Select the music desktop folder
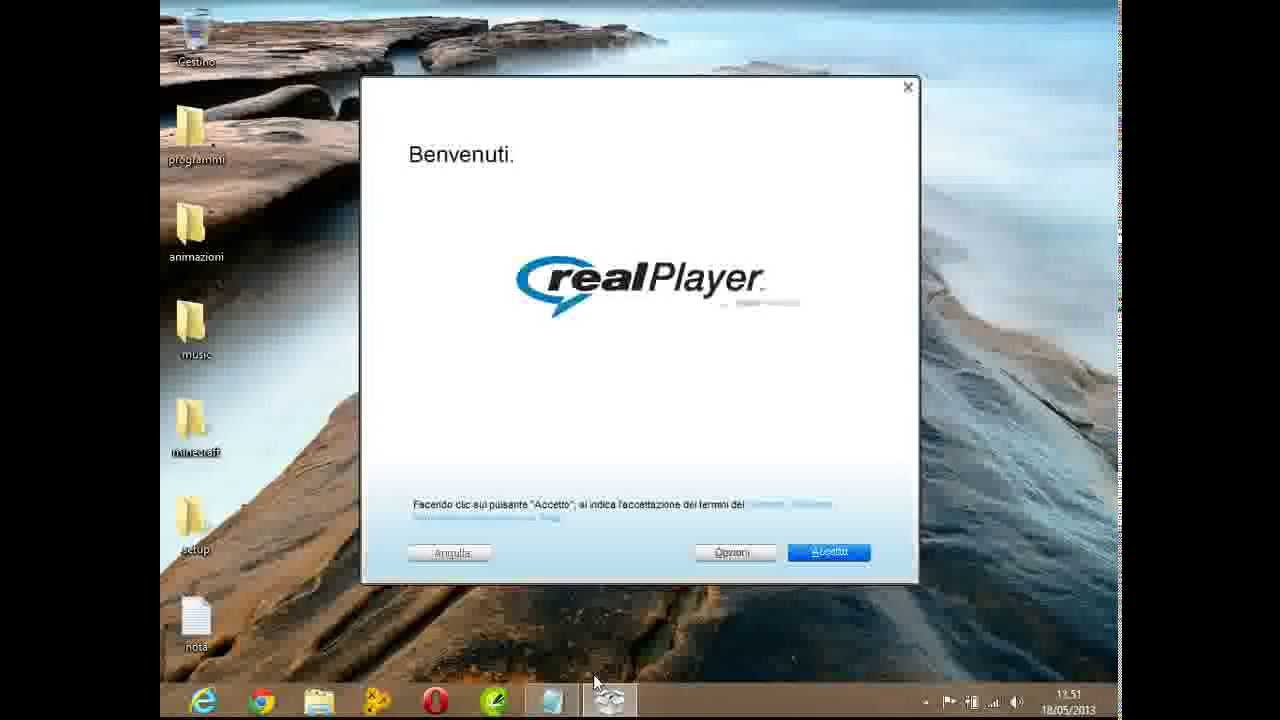Screen dimensions: 1280x720 click(196, 331)
